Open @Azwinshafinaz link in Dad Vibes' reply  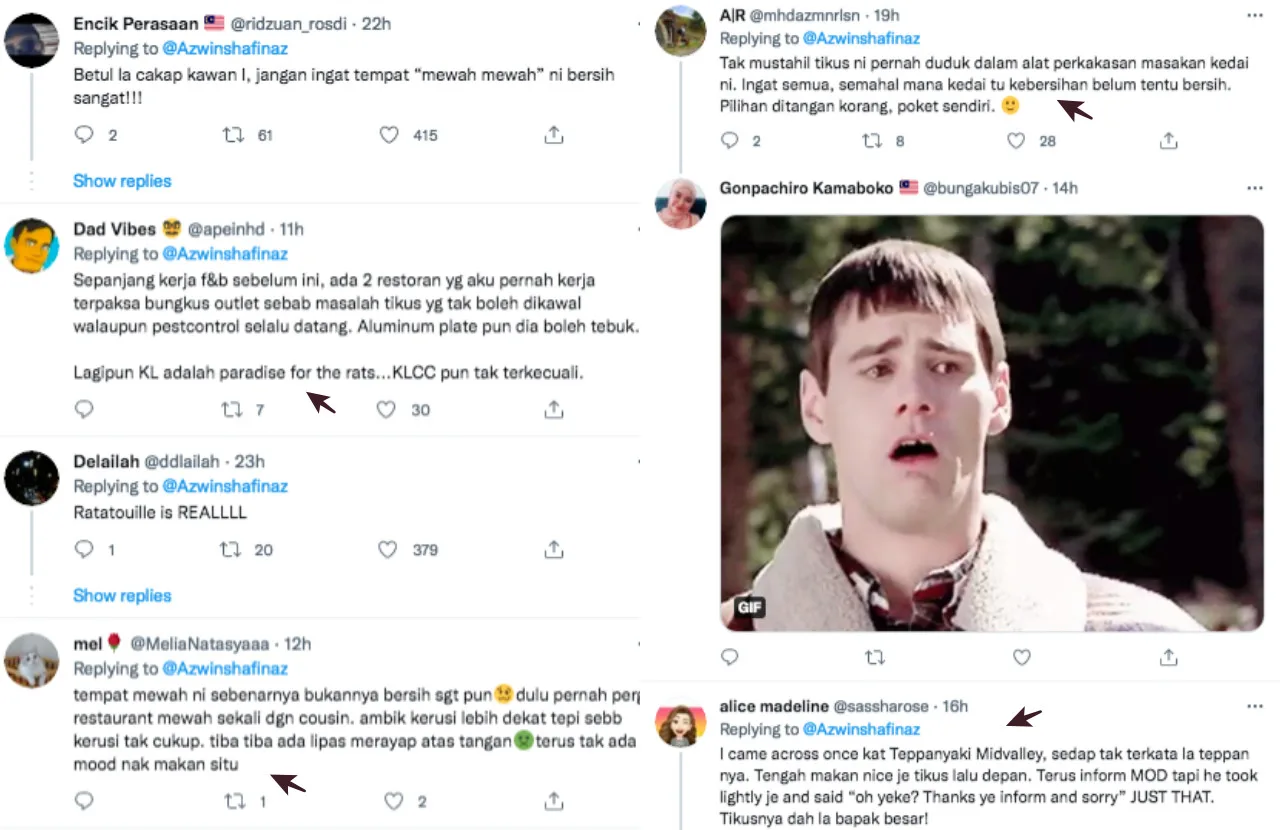(225, 254)
